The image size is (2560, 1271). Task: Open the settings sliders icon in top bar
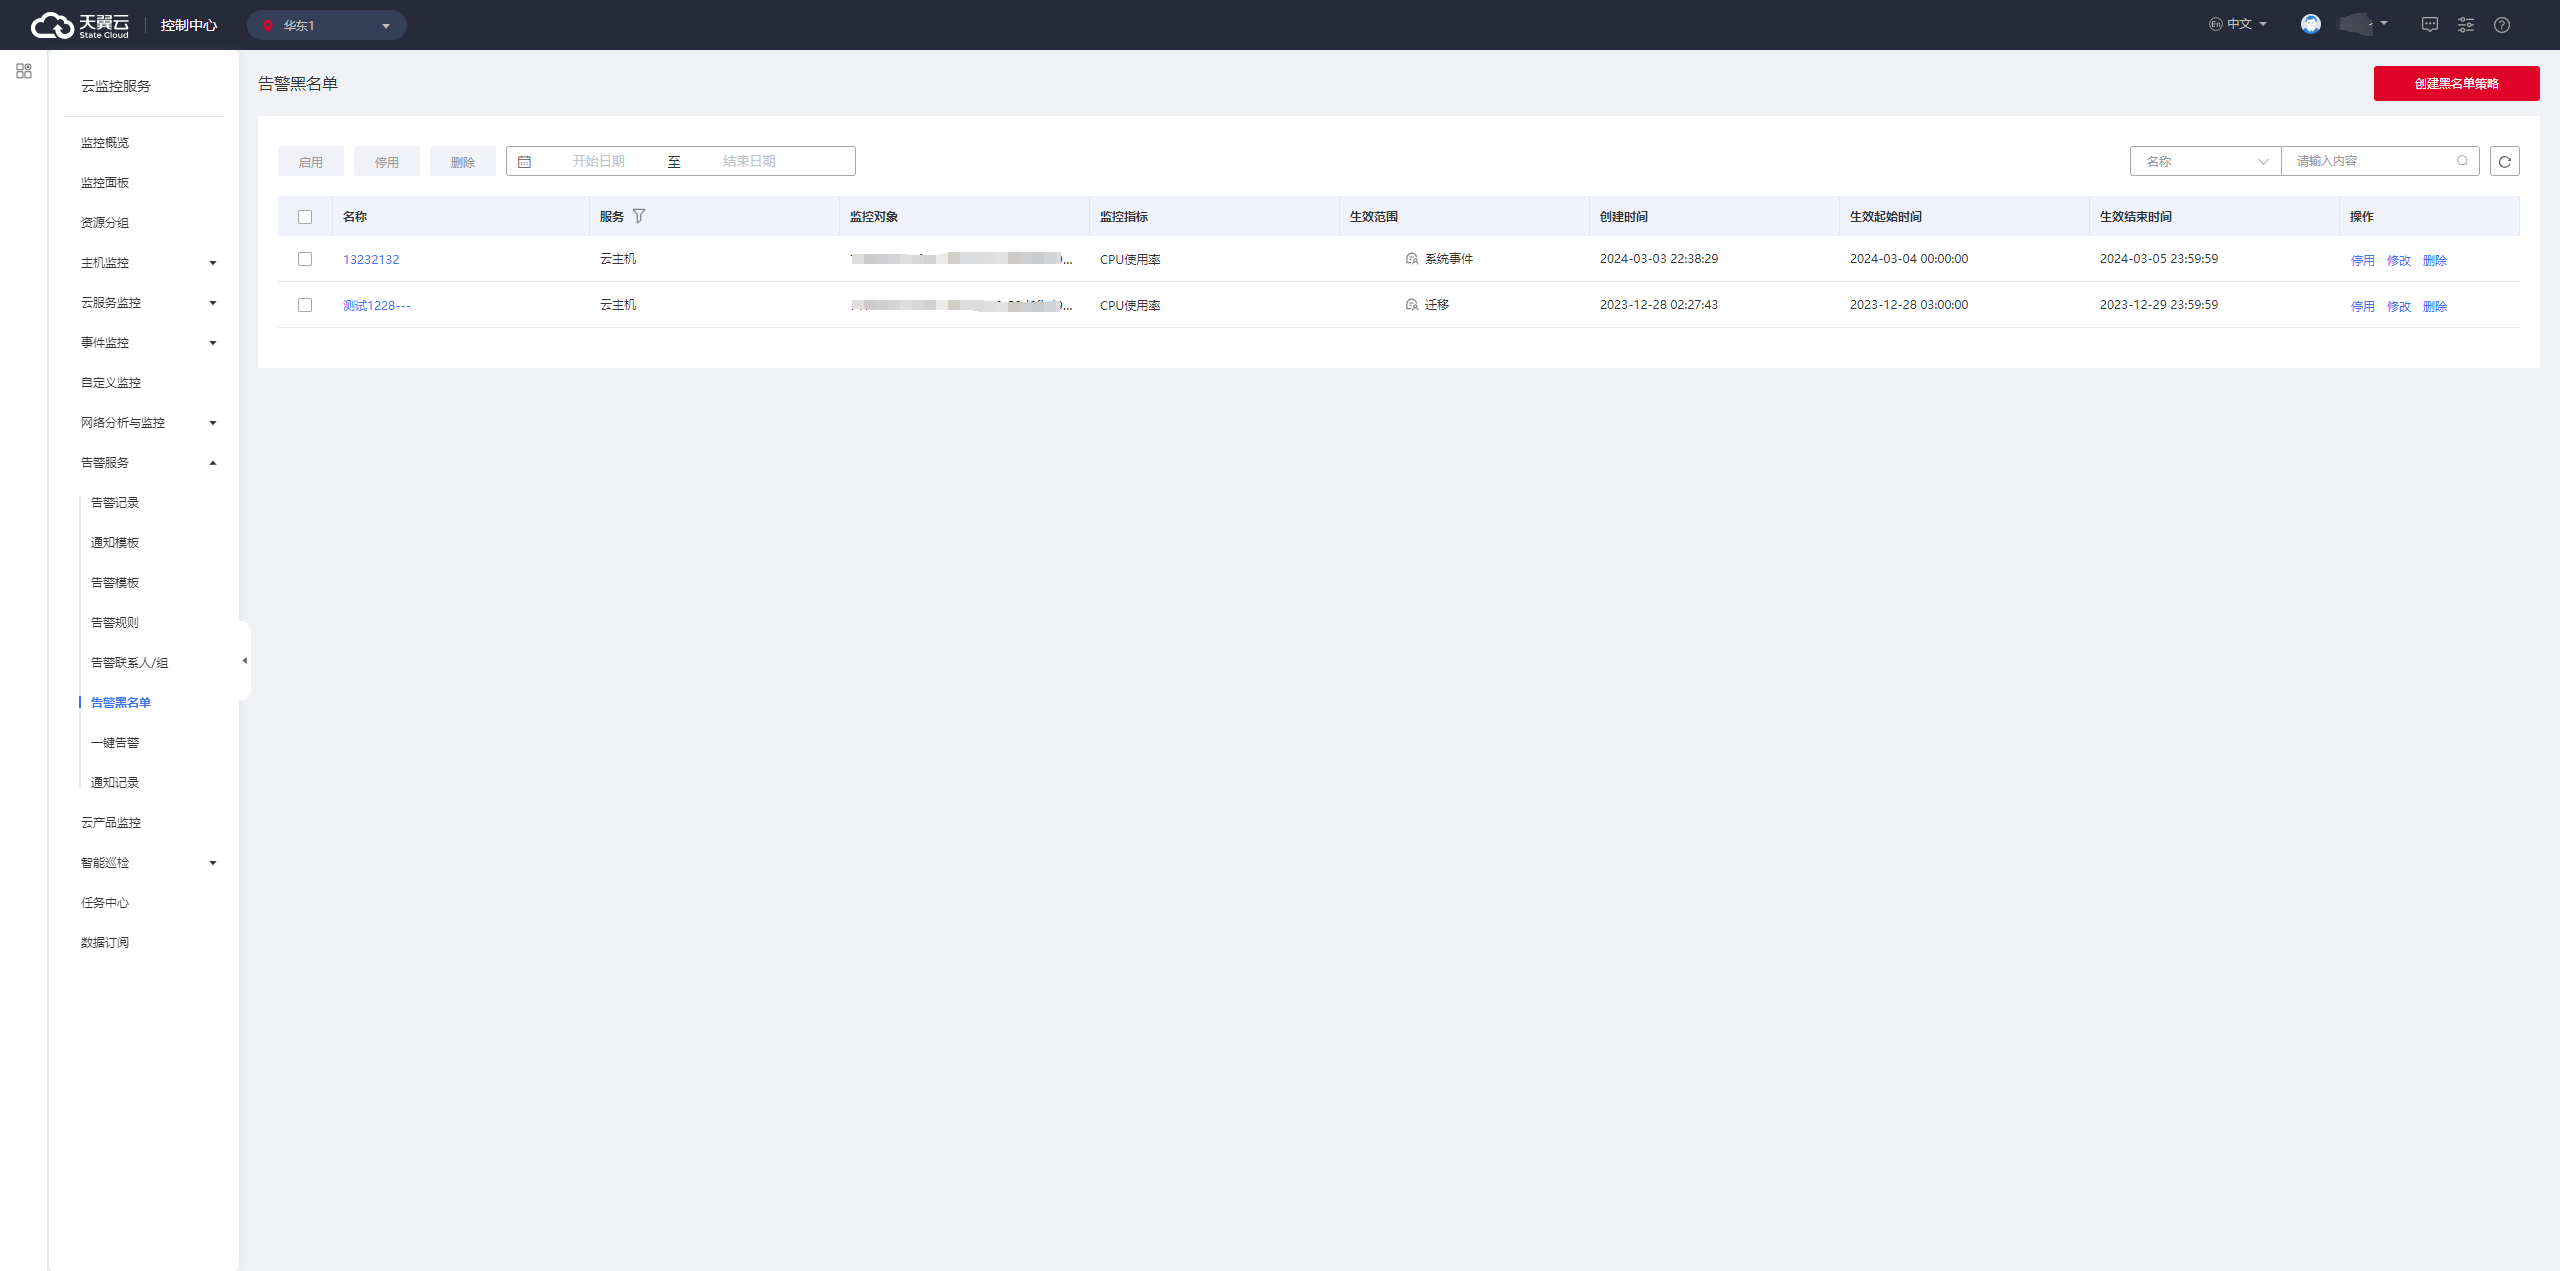2466,25
